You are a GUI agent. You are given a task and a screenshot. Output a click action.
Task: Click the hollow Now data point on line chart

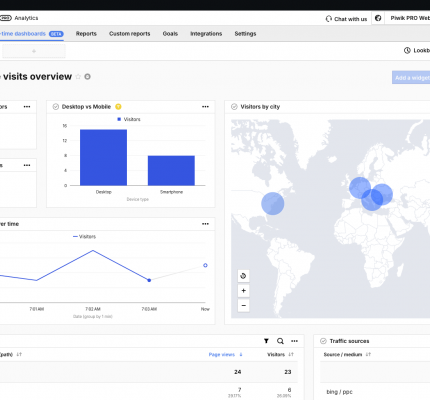tap(205, 265)
